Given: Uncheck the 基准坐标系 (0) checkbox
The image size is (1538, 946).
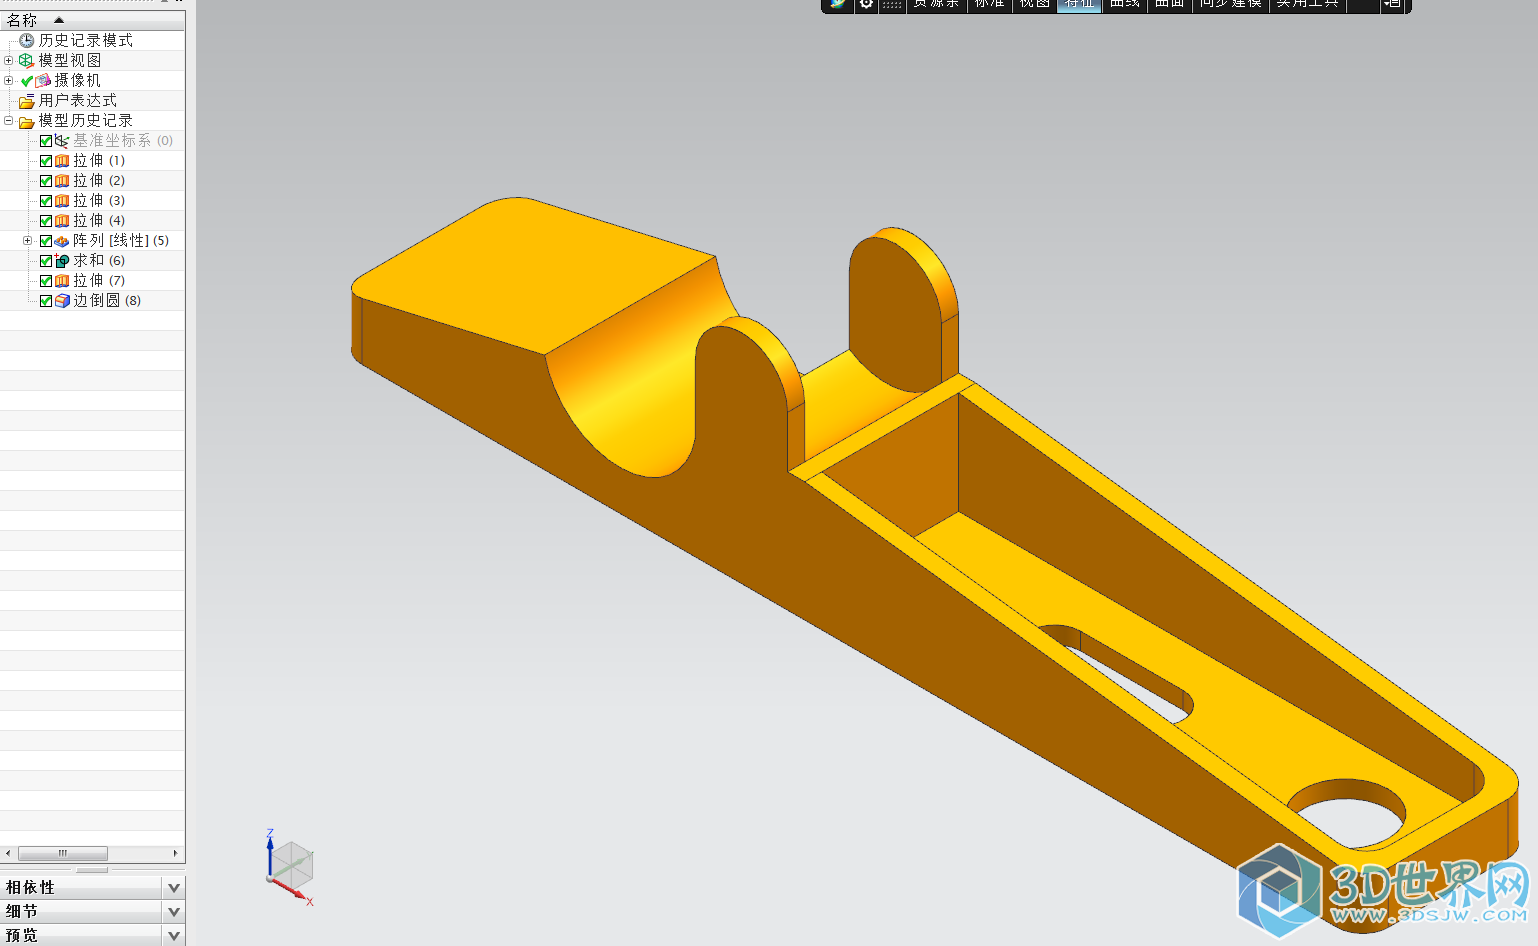Looking at the screenshot, I should pyautogui.click(x=46, y=141).
